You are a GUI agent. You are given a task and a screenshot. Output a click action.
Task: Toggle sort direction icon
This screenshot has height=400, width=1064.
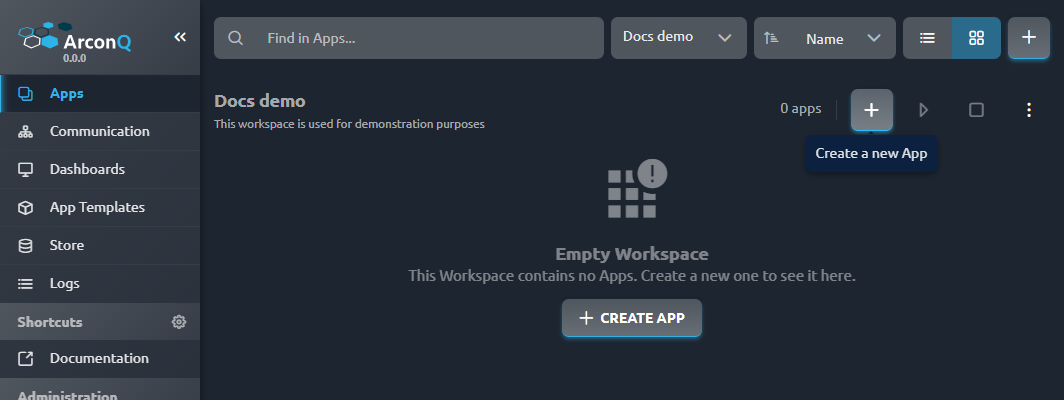pyautogui.click(x=771, y=38)
